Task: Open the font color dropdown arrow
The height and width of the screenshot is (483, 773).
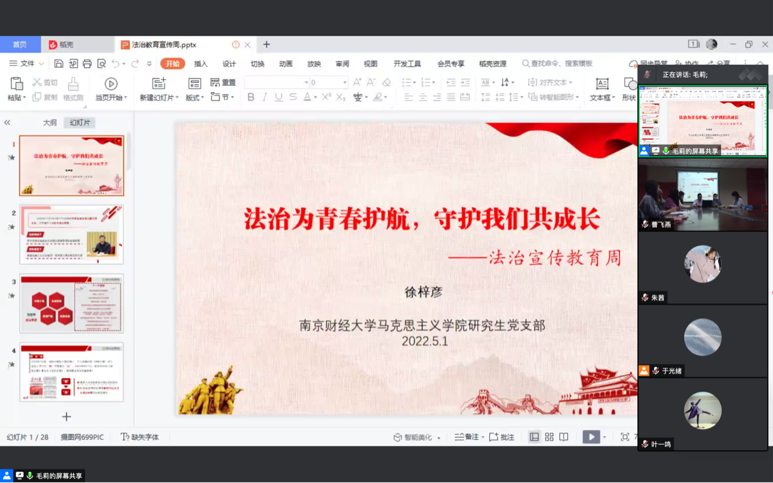Action: [315, 97]
